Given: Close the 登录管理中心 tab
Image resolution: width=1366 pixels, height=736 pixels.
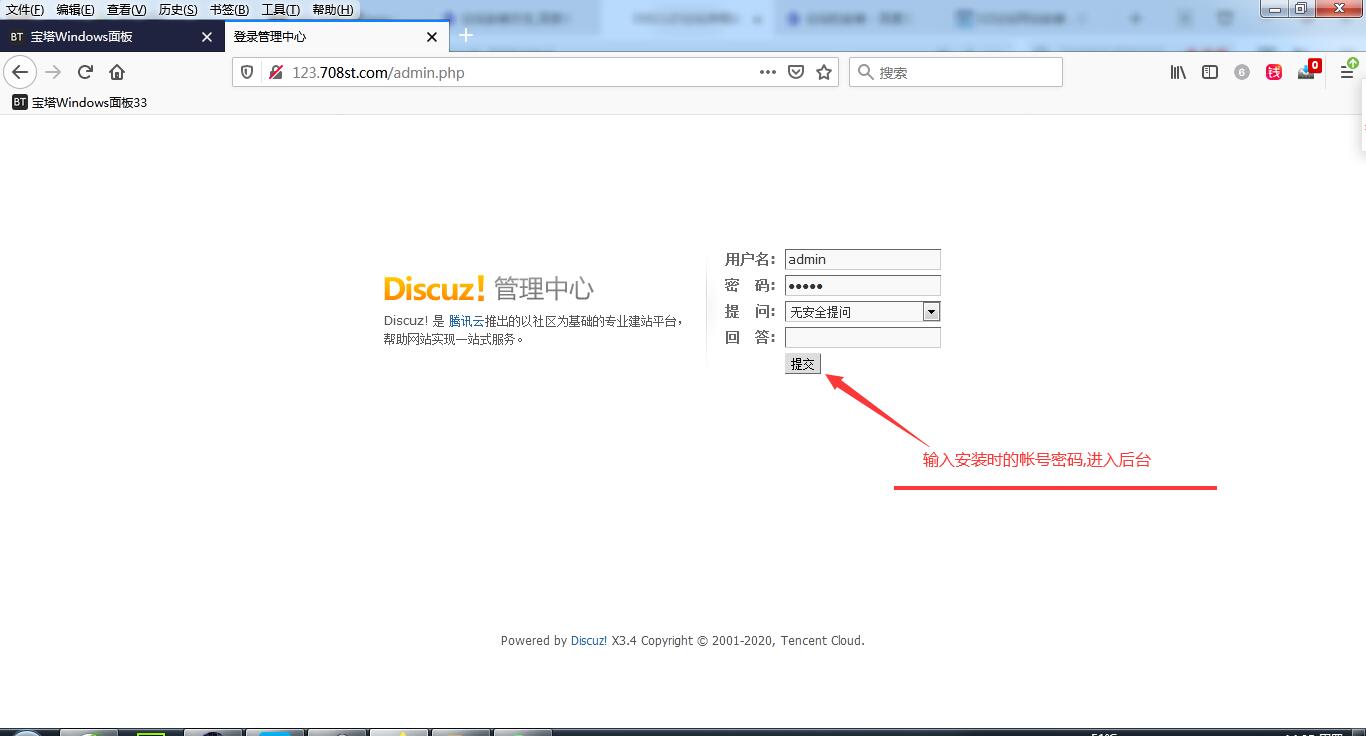Looking at the screenshot, I should click(432, 37).
